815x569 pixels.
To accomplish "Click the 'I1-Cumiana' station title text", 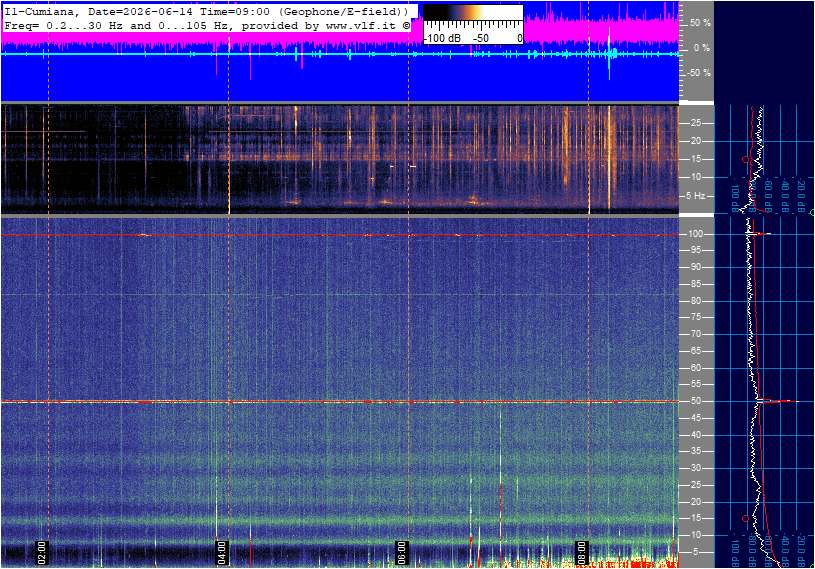I will (x=39, y=11).
